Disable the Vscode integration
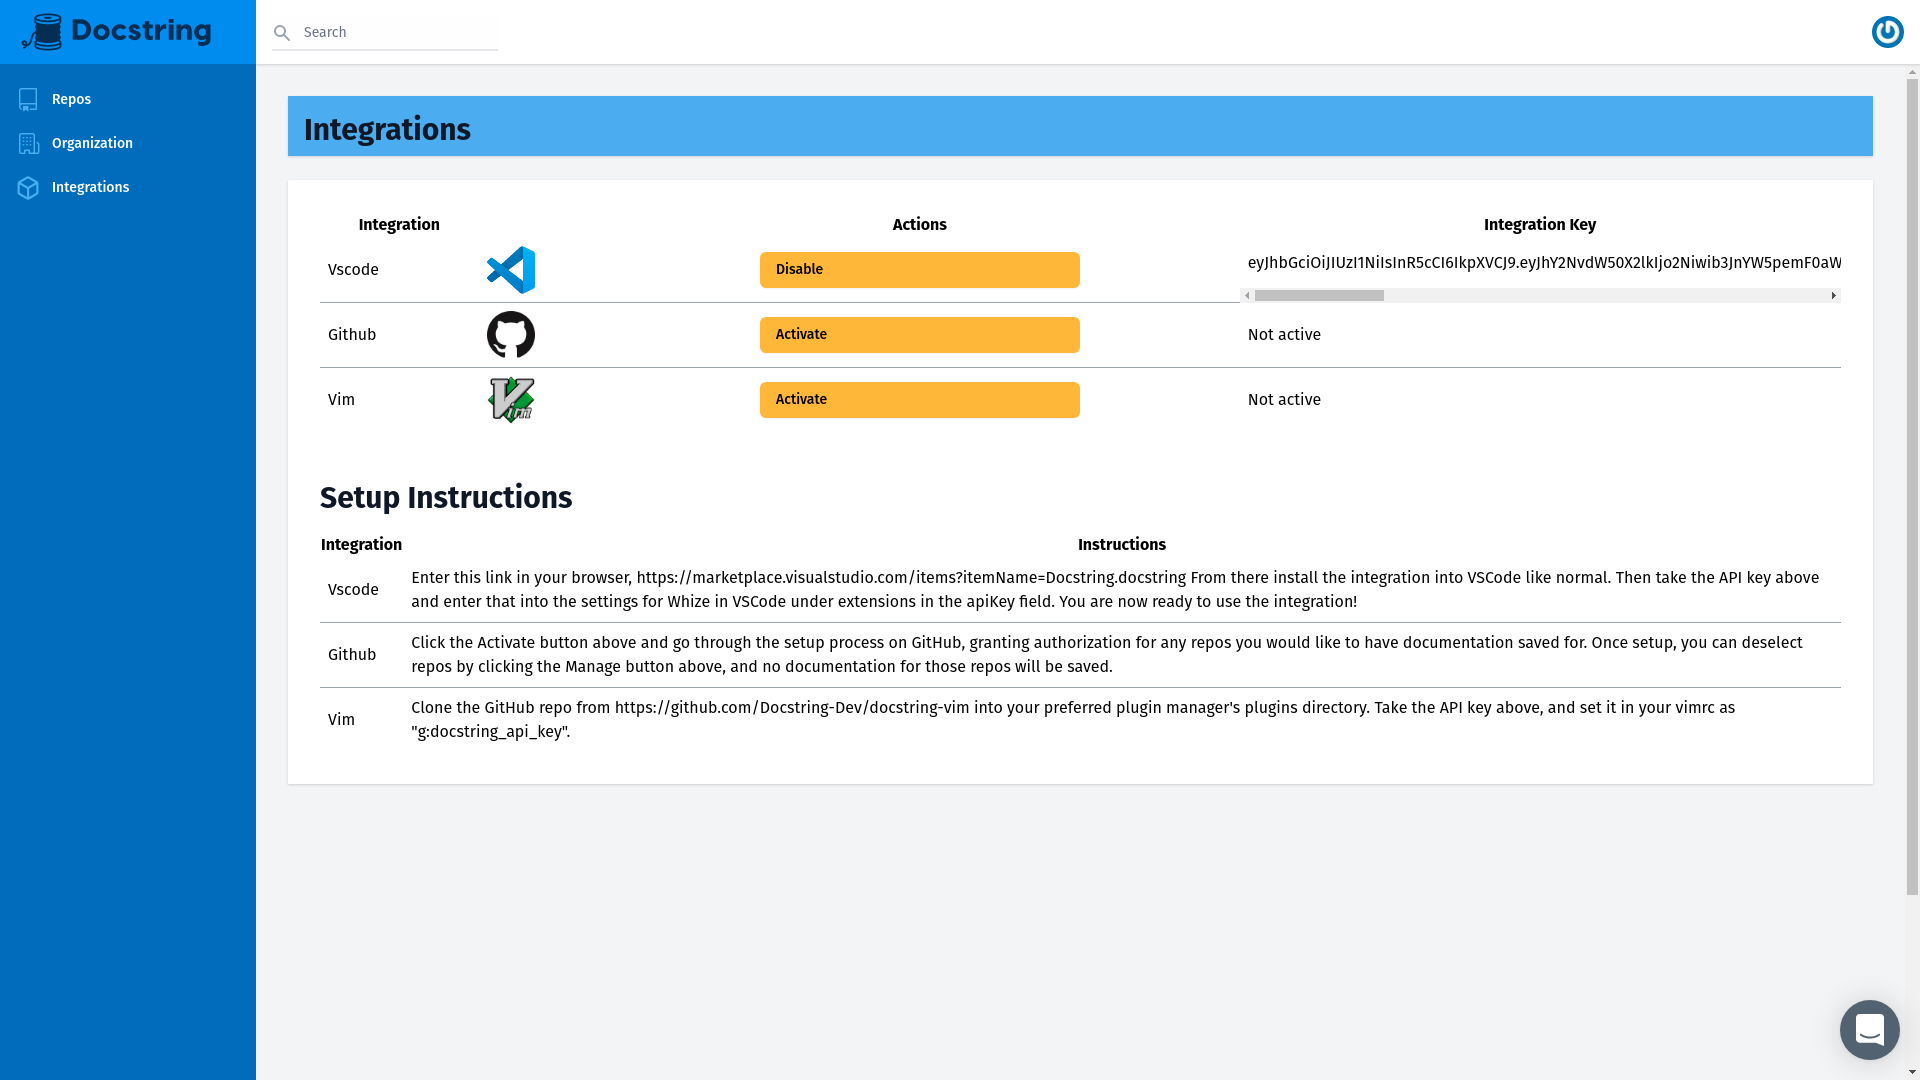The height and width of the screenshot is (1080, 1920). click(919, 270)
